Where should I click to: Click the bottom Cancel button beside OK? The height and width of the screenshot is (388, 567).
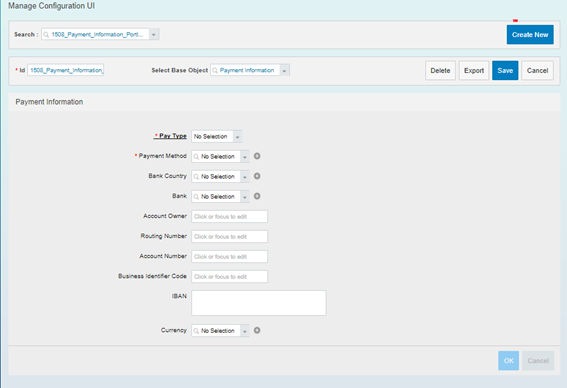point(538,361)
